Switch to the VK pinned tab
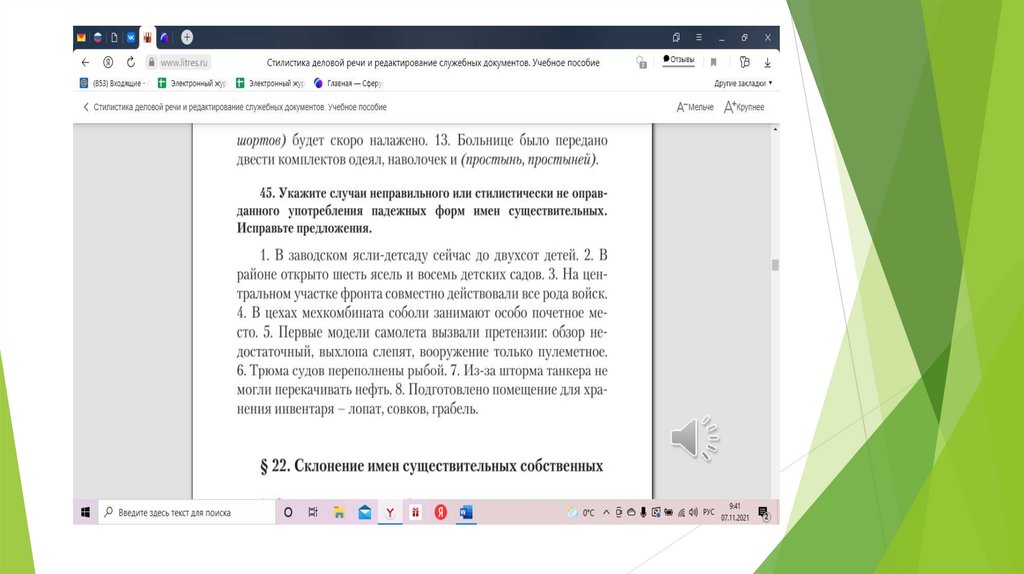Screen dimensions: 1024x574 pyautogui.click(x=131, y=38)
